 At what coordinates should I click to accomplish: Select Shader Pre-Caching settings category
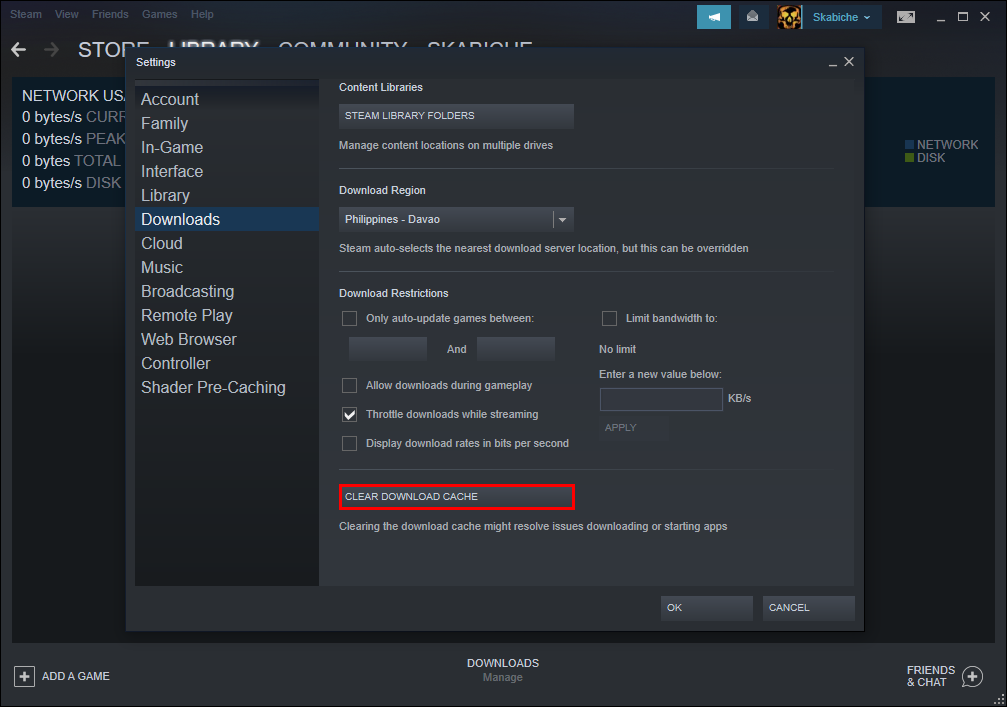pos(227,387)
